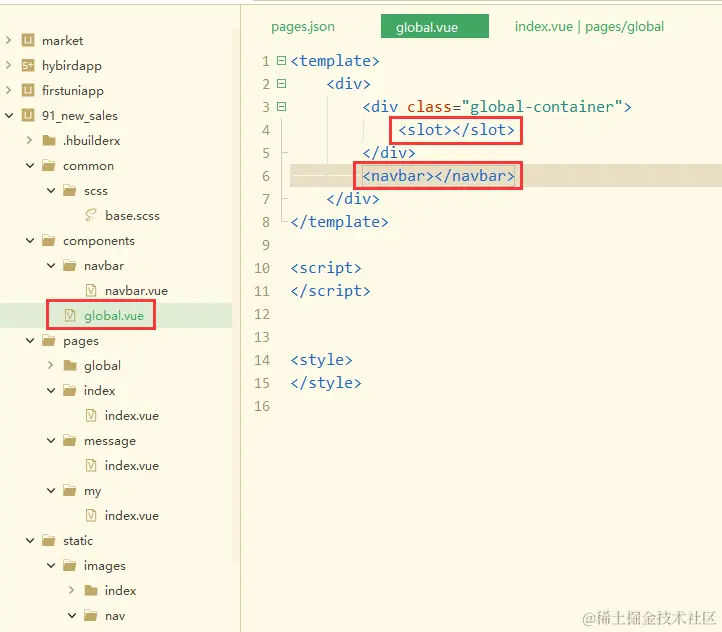Collapse the static folder
The width and height of the screenshot is (722, 632).
pyautogui.click(x=30, y=540)
